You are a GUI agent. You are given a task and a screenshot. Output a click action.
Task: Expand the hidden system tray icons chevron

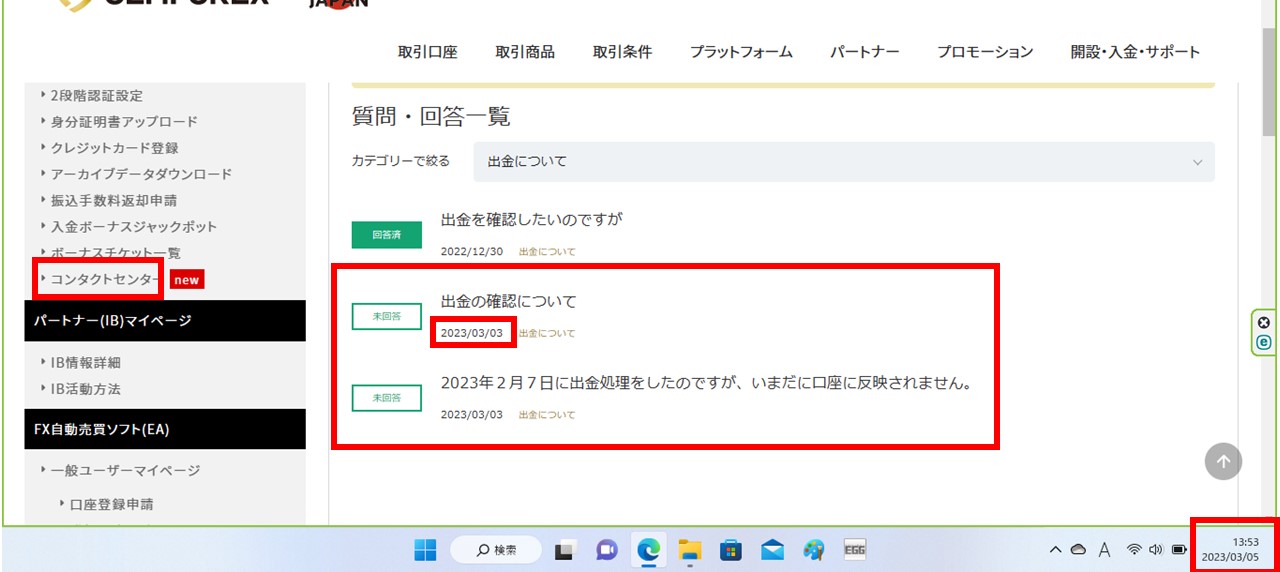click(x=1055, y=549)
